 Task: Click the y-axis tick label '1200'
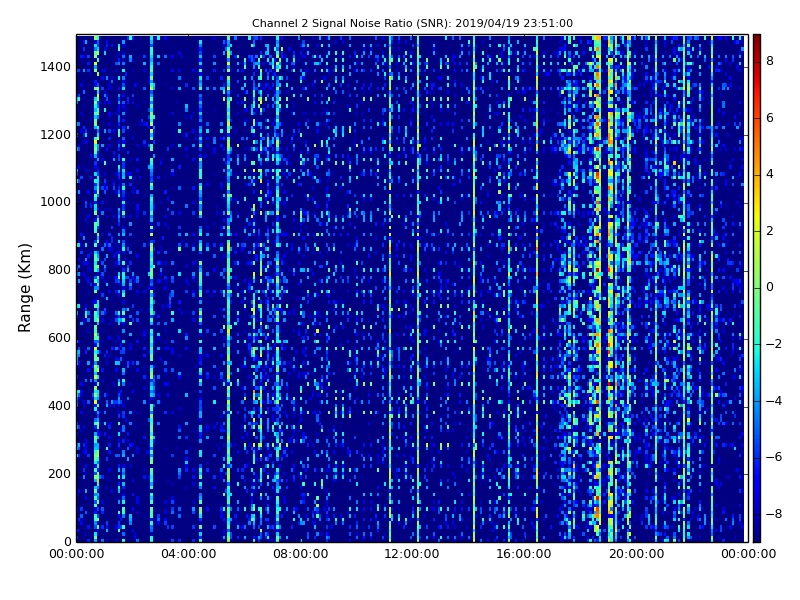tap(56, 135)
